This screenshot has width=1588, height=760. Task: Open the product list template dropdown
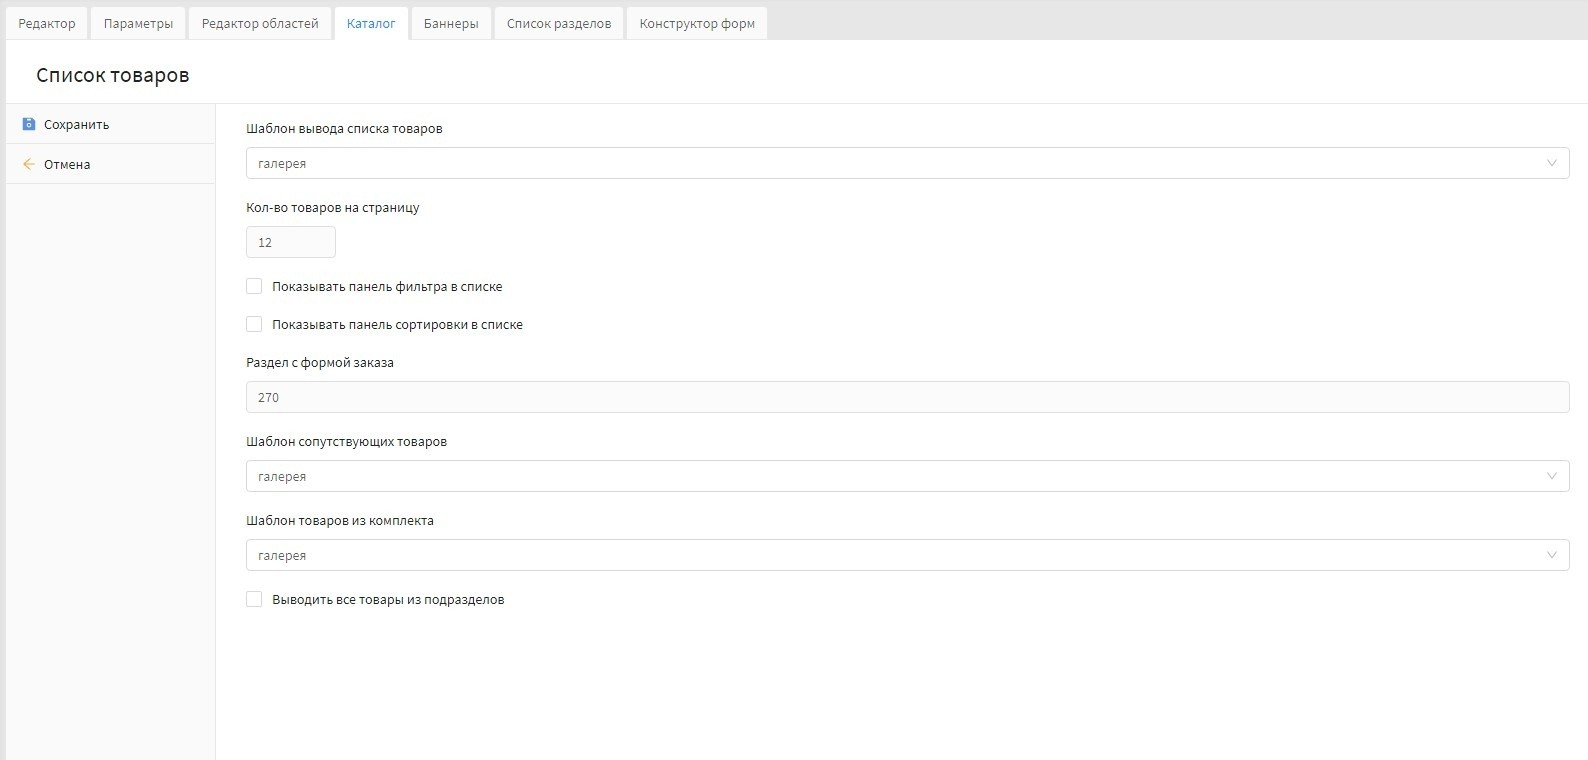[907, 163]
